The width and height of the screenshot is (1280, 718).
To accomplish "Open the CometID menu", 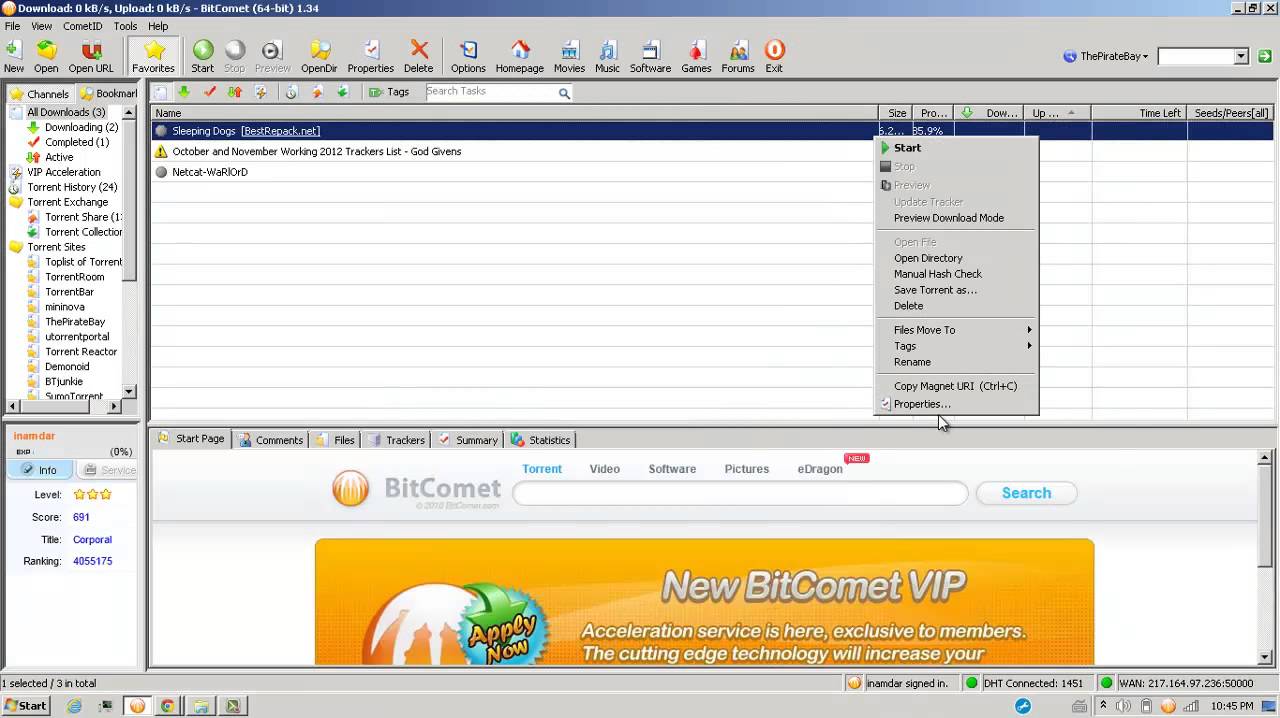I will coord(82,26).
